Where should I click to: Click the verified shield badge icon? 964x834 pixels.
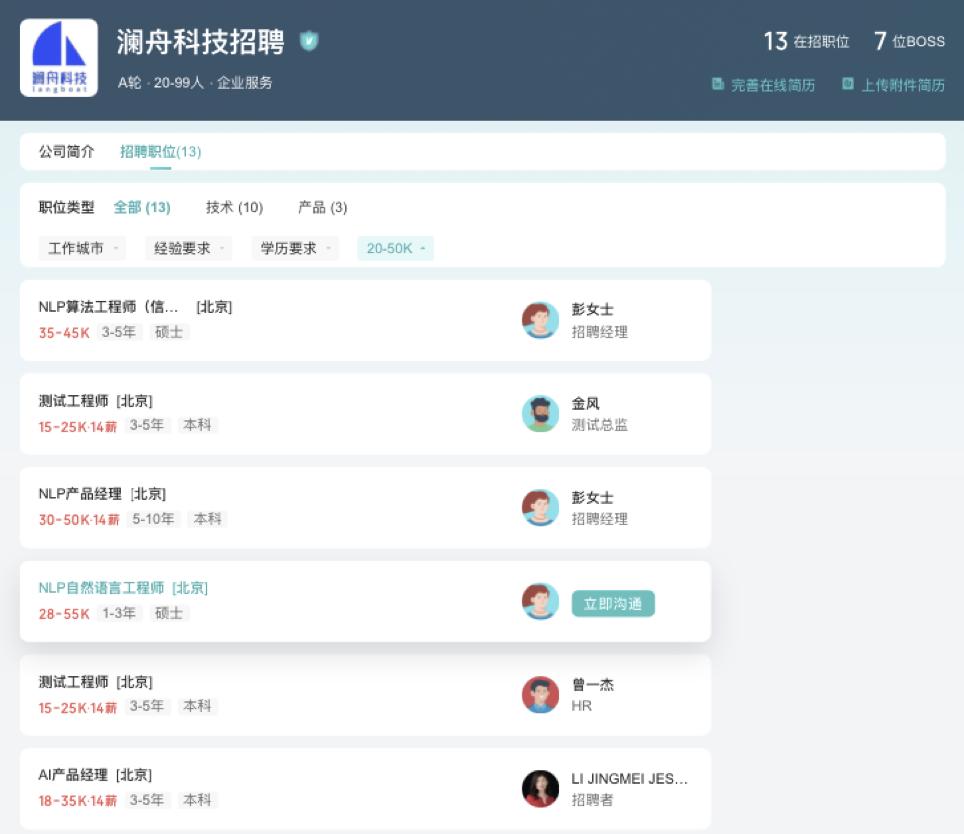click(309, 41)
